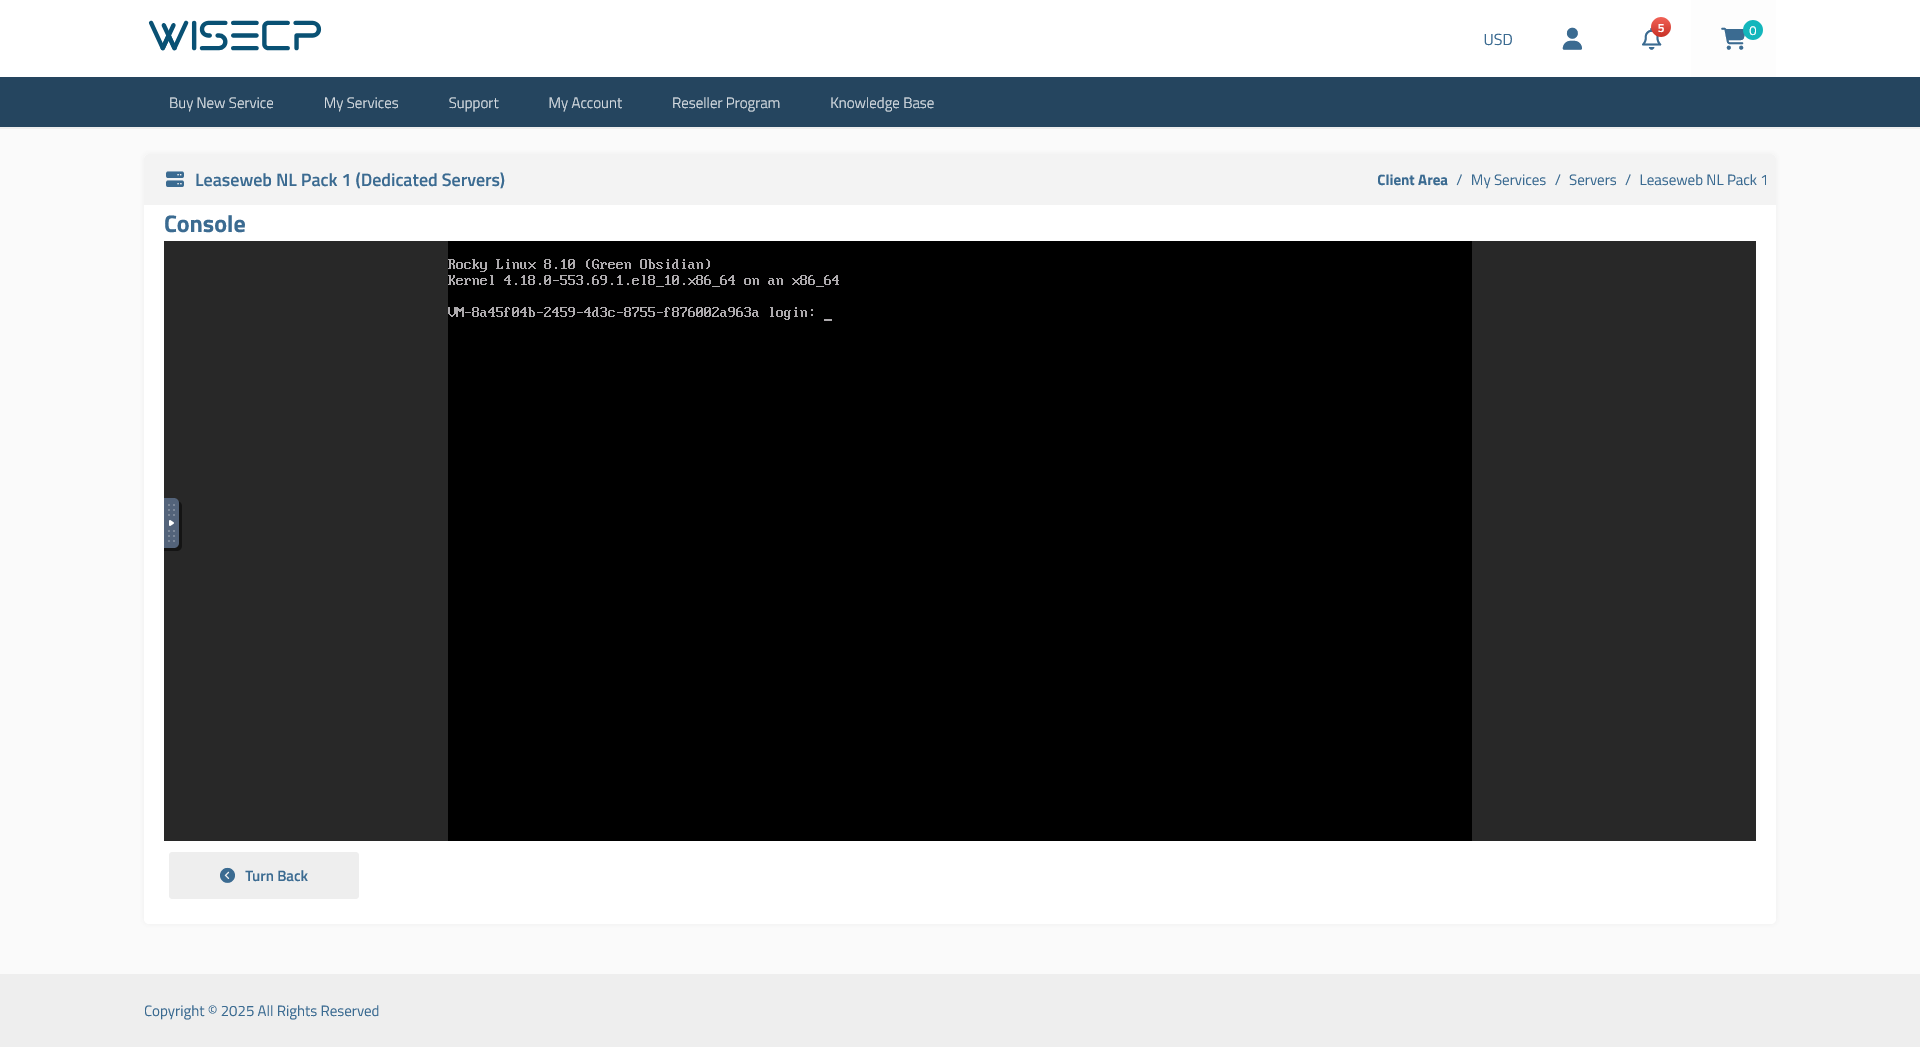Open the USD currency selector
The image size is (1920, 1047).
tap(1497, 40)
